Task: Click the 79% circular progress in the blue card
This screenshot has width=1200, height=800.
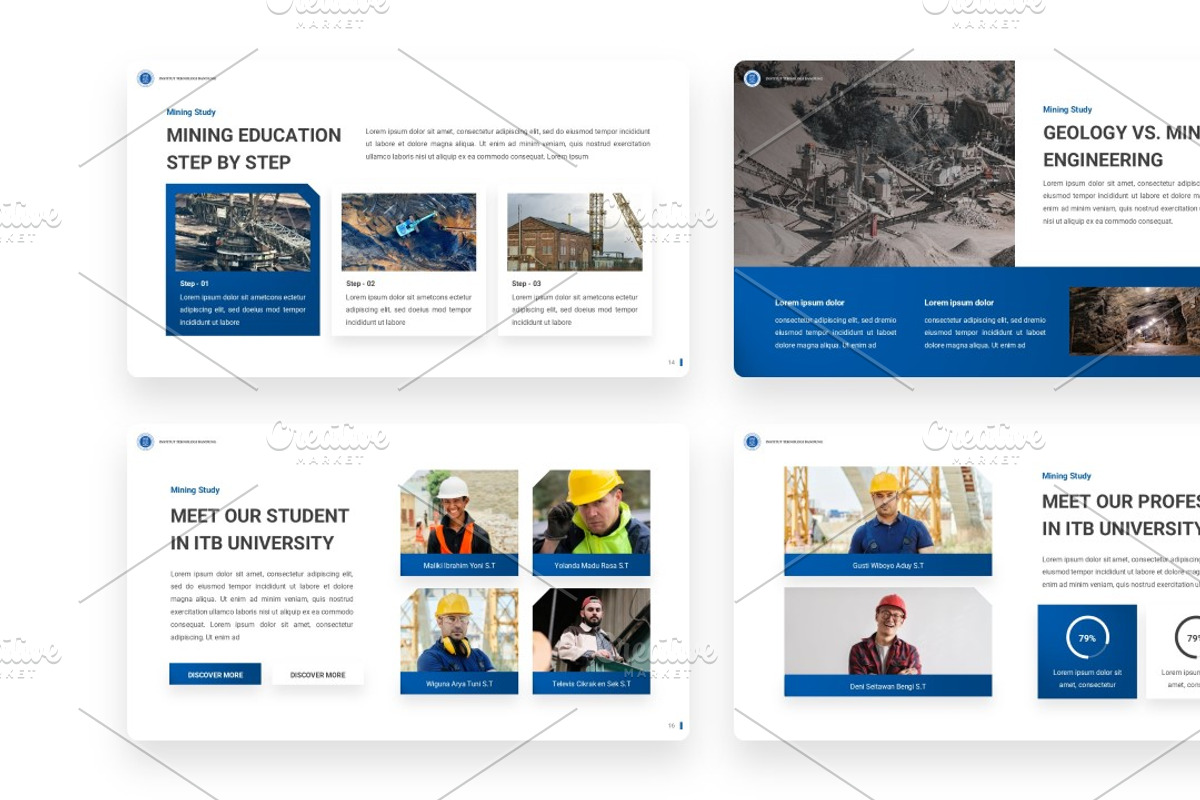Action: pos(1087,638)
